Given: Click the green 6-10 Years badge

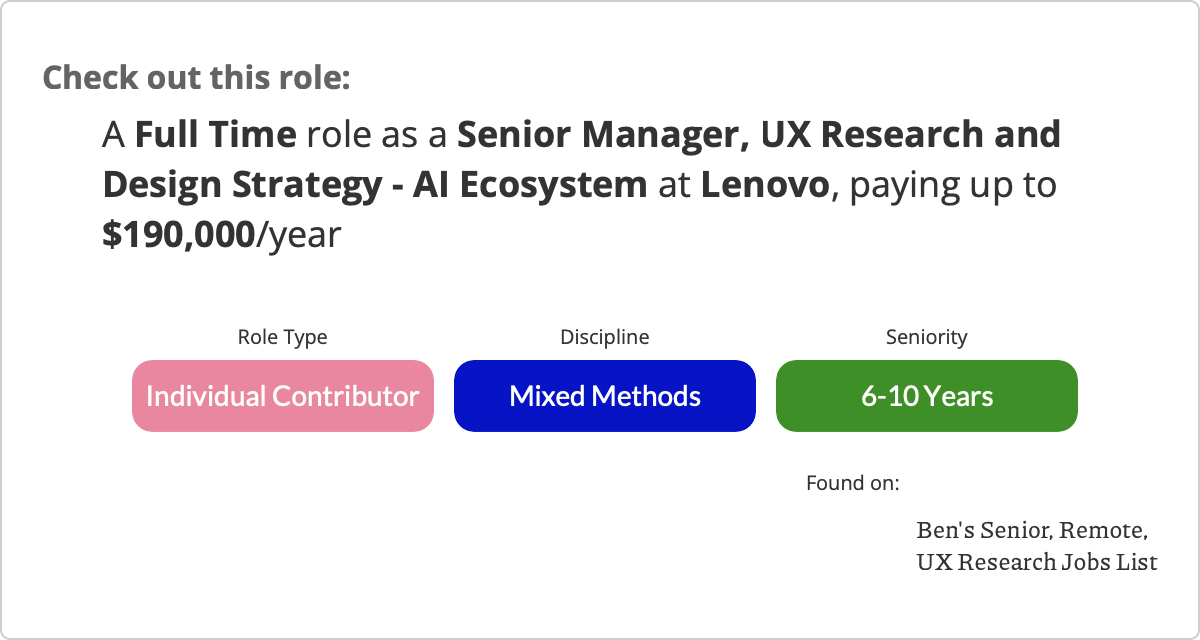Looking at the screenshot, I should (x=926, y=396).
